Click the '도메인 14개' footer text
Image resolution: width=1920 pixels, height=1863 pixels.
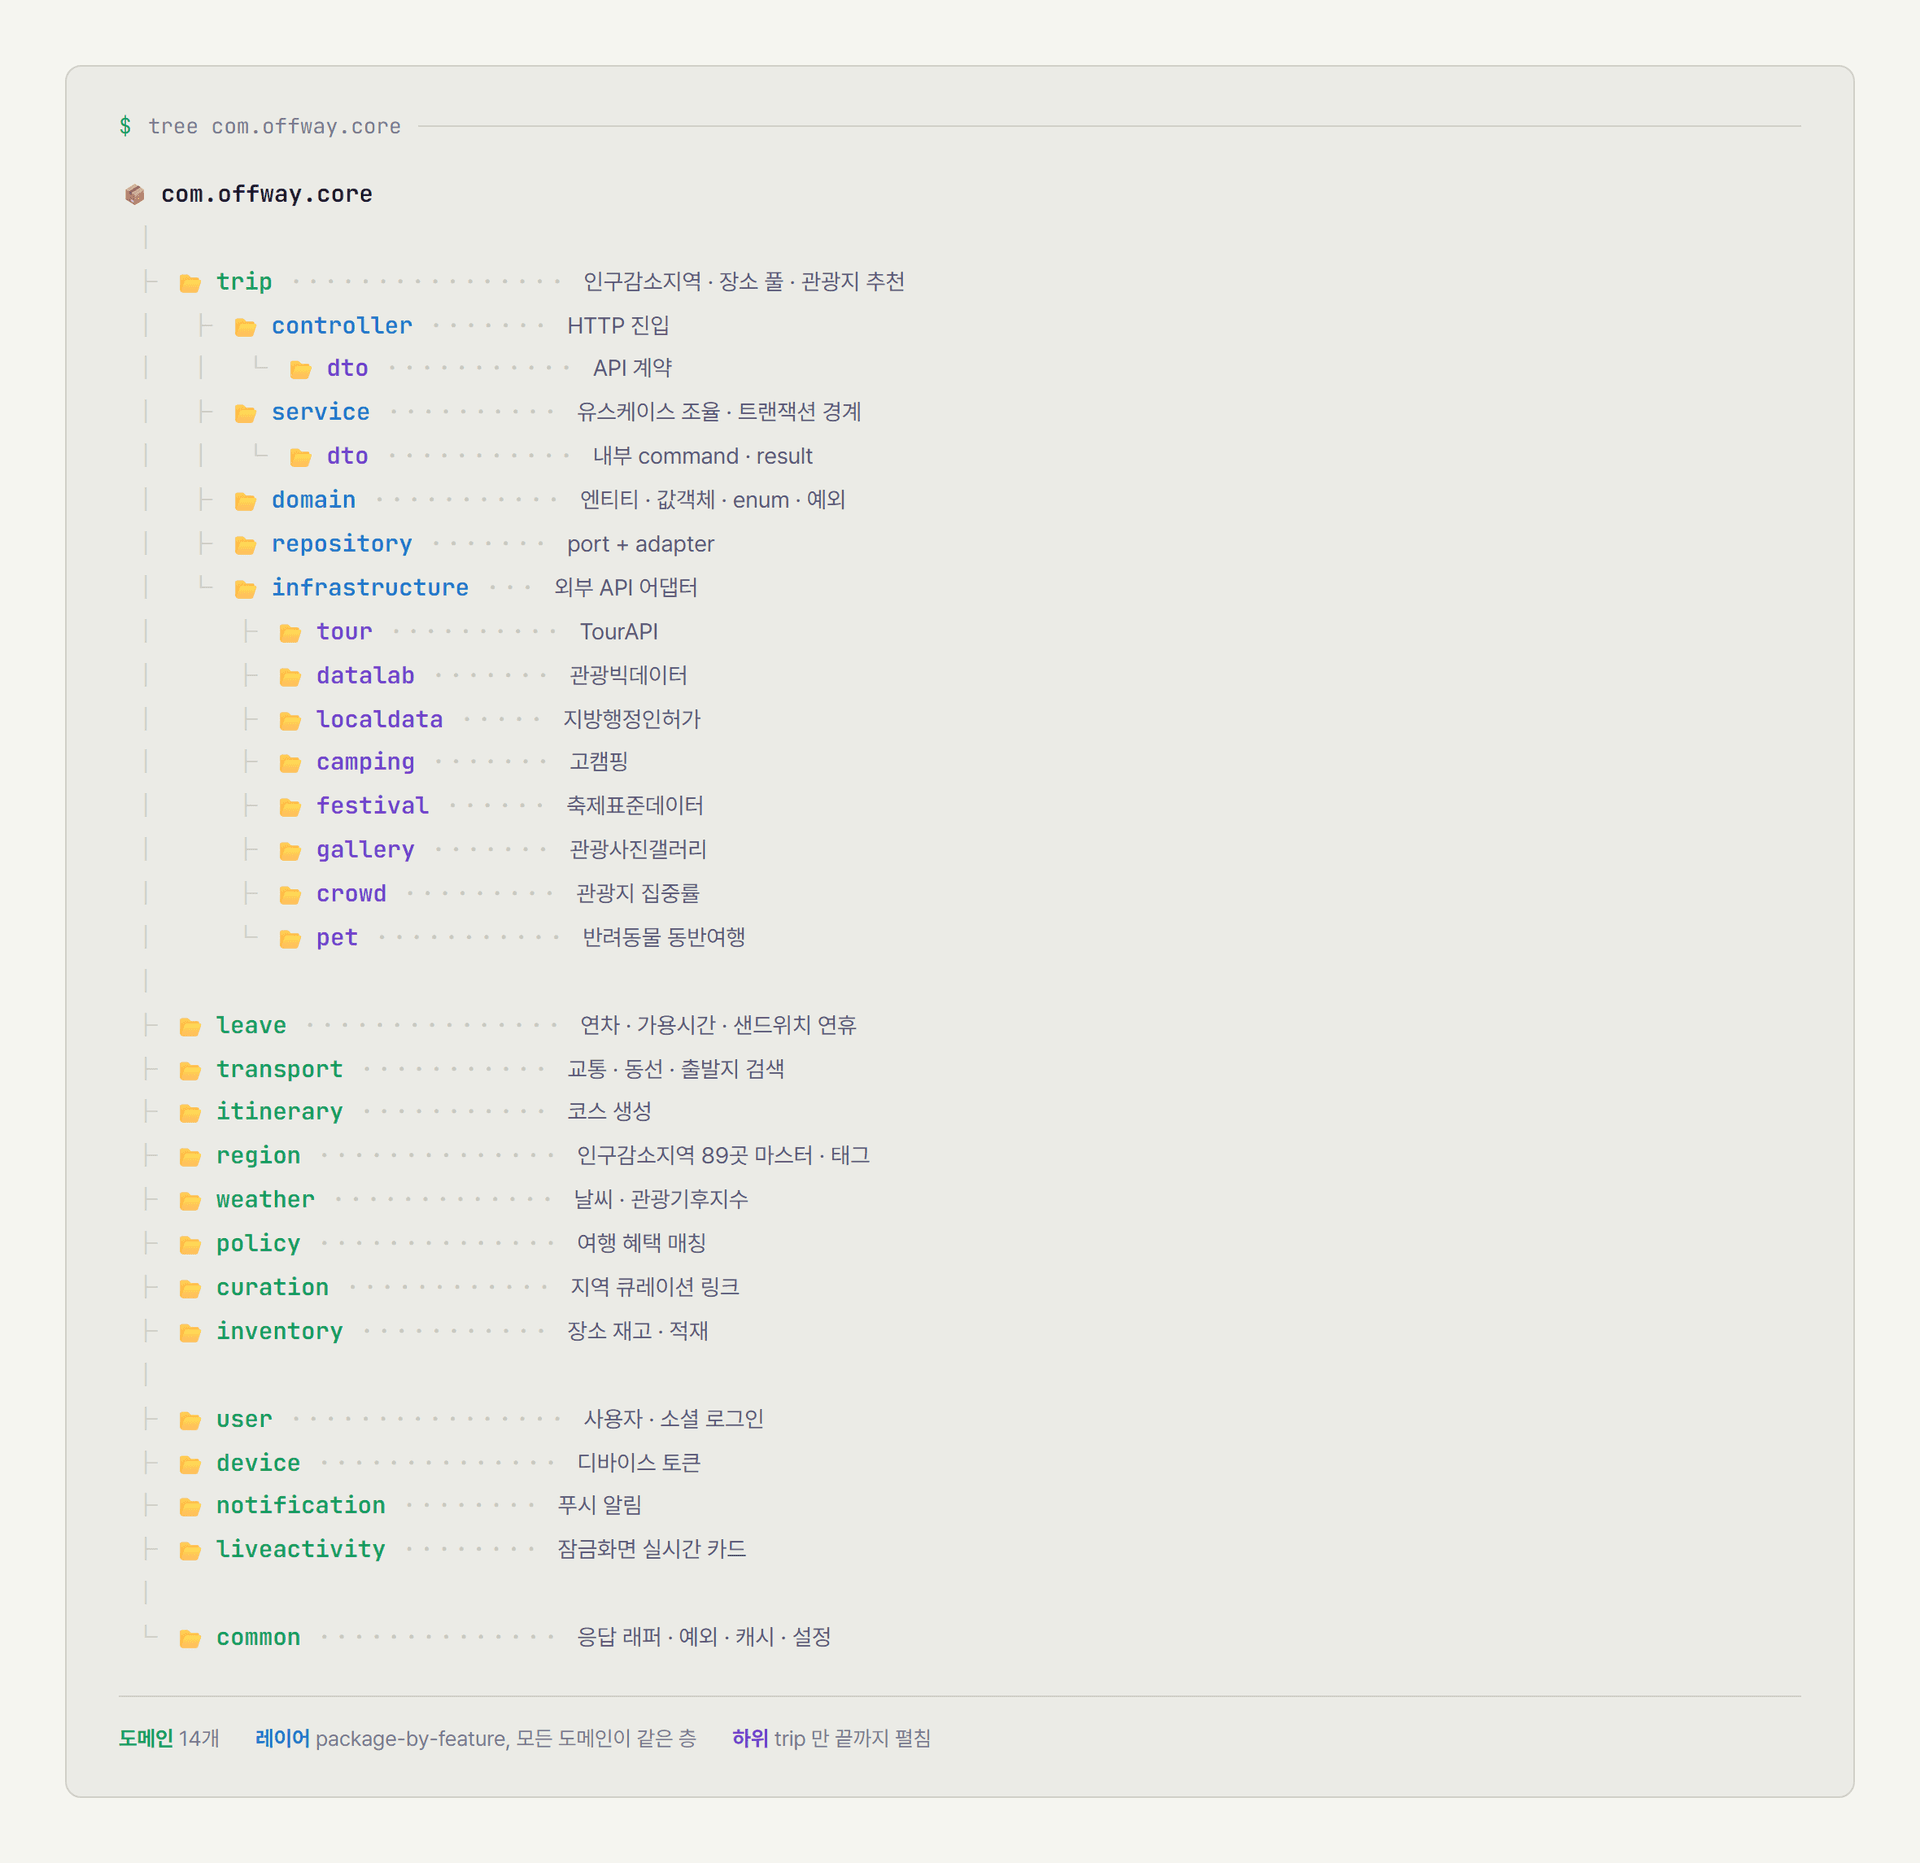(169, 1738)
